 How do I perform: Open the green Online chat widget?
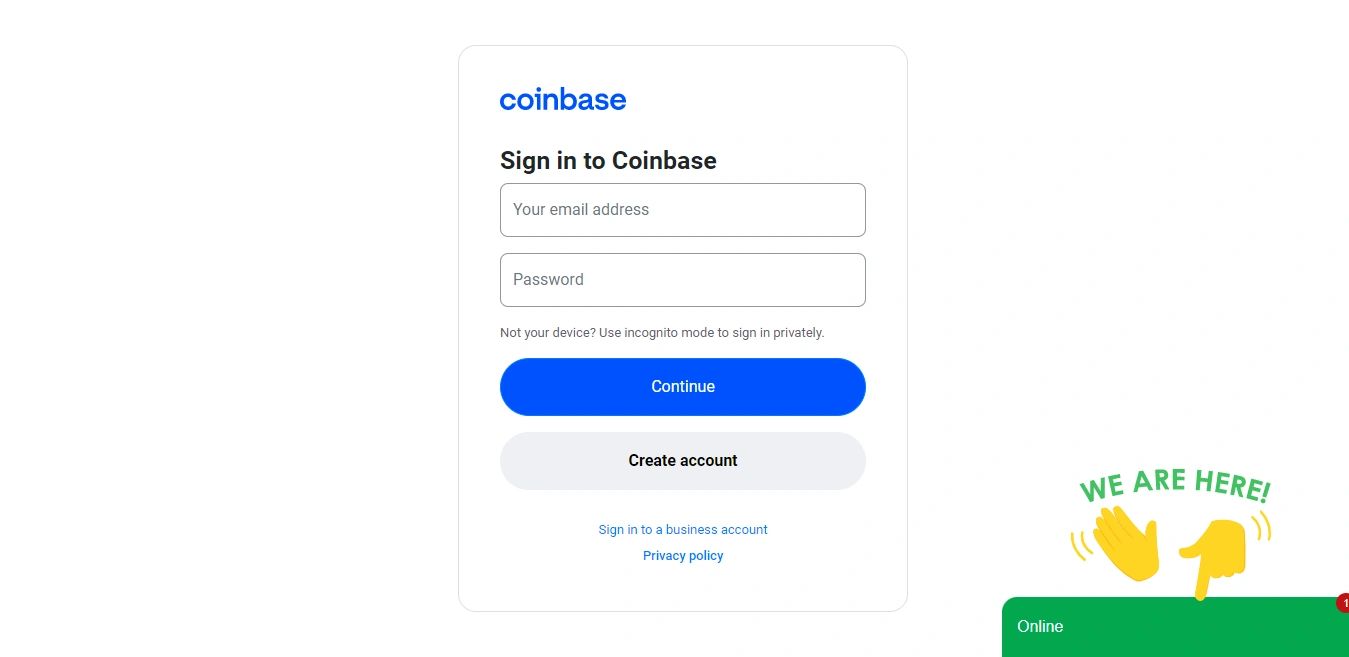pyautogui.click(x=1175, y=627)
